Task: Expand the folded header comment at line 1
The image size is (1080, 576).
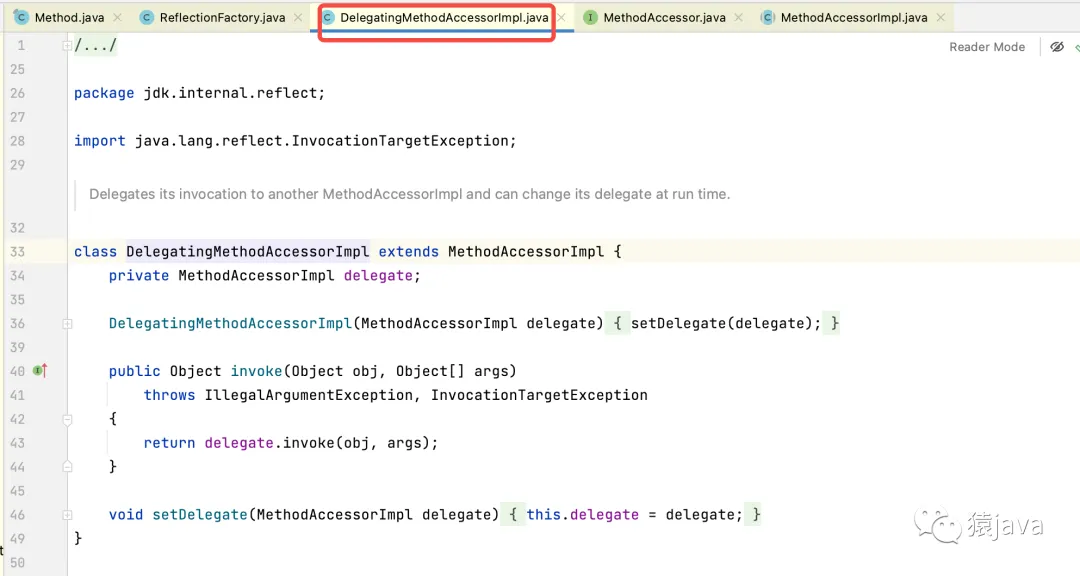Action: (67, 45)
